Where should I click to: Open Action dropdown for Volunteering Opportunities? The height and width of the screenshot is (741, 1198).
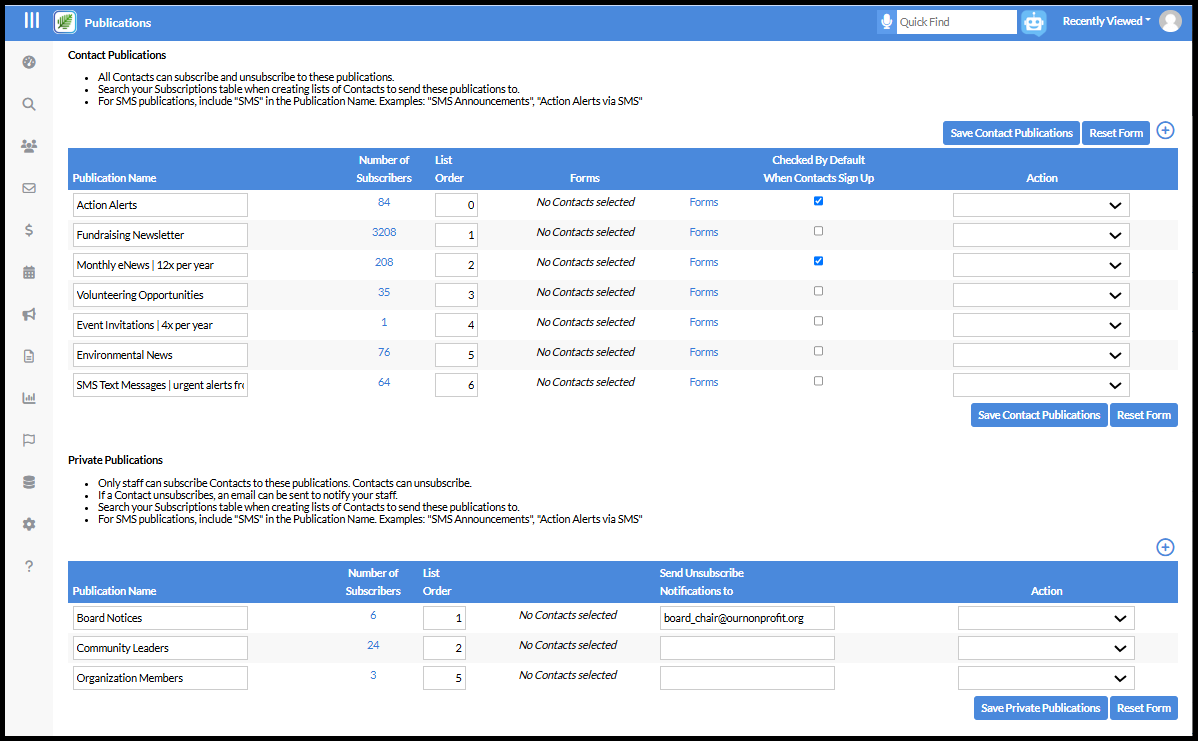coord(1041,295)
